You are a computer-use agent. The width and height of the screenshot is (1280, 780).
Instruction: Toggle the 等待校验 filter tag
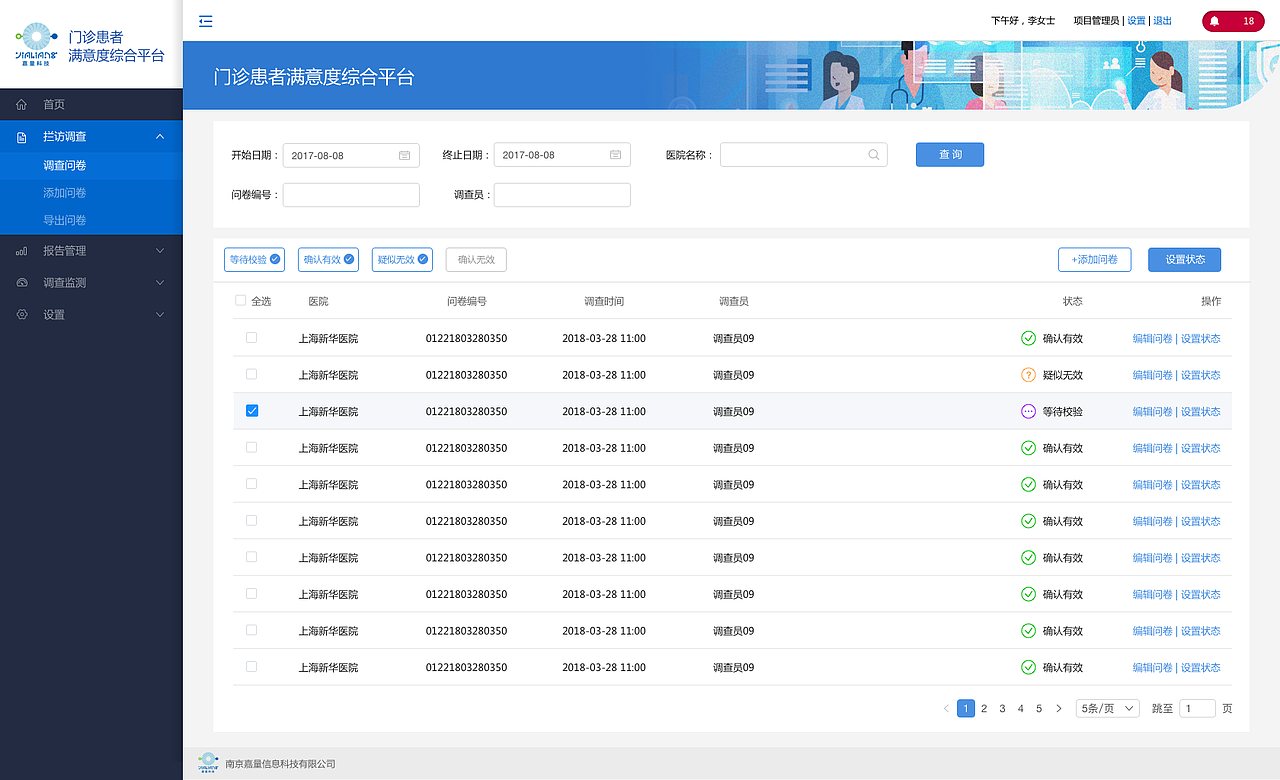point(254,260)
